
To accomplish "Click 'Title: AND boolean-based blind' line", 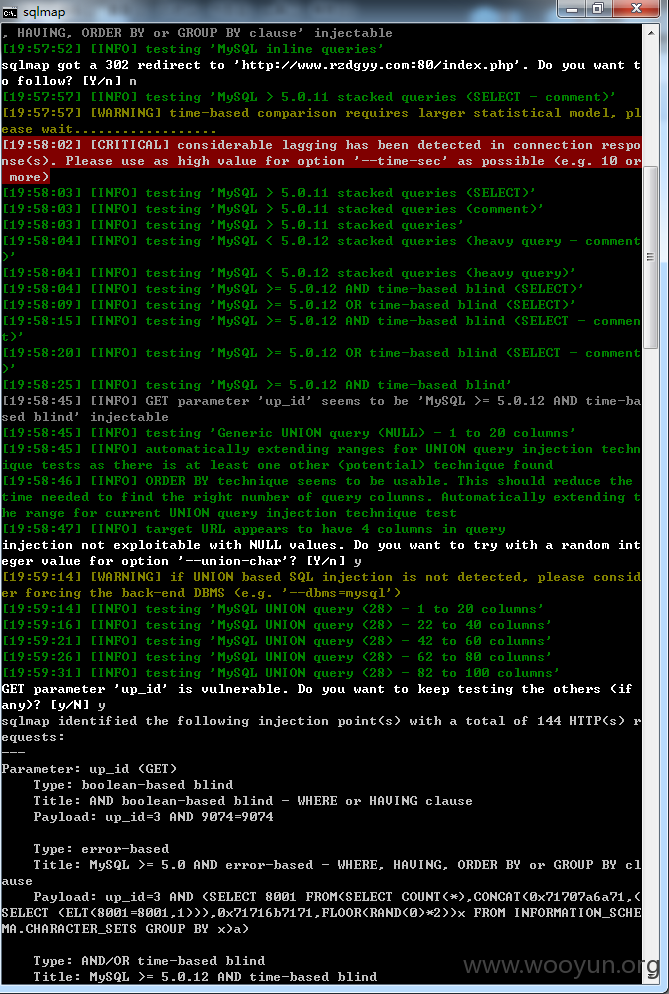I will coord(253,801).
